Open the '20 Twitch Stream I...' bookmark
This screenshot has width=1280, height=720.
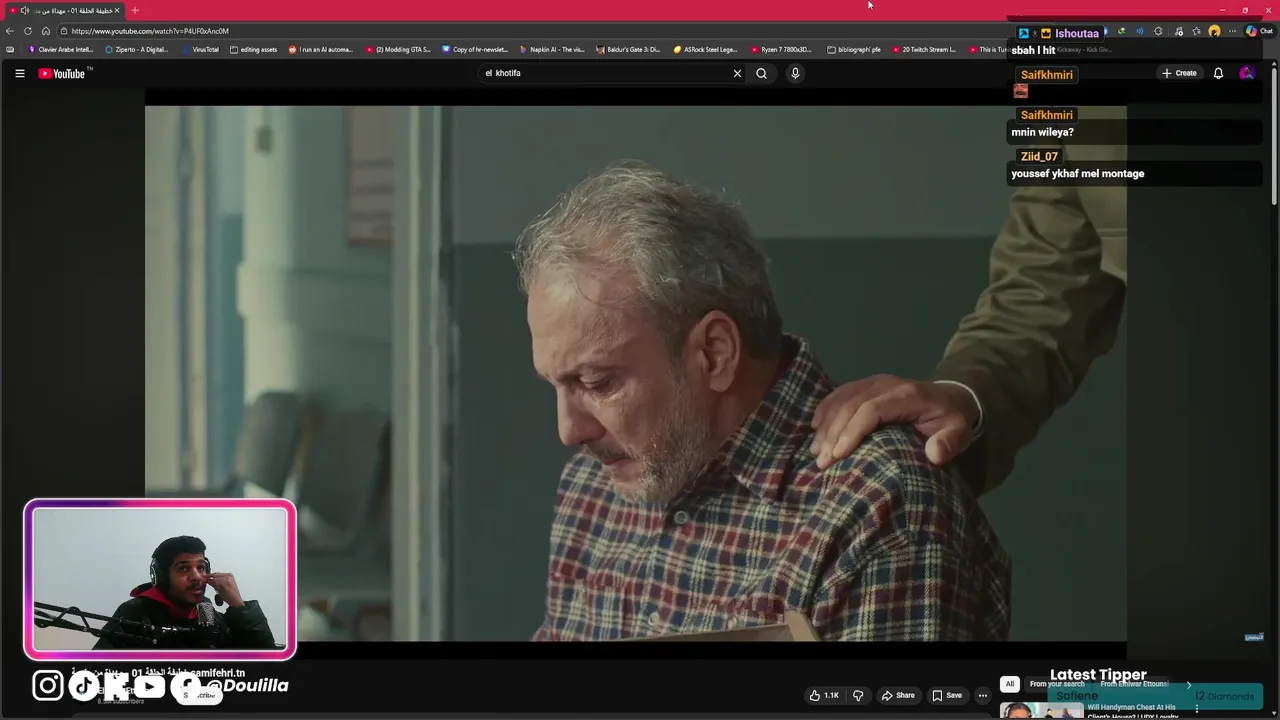tap(925, 49)
